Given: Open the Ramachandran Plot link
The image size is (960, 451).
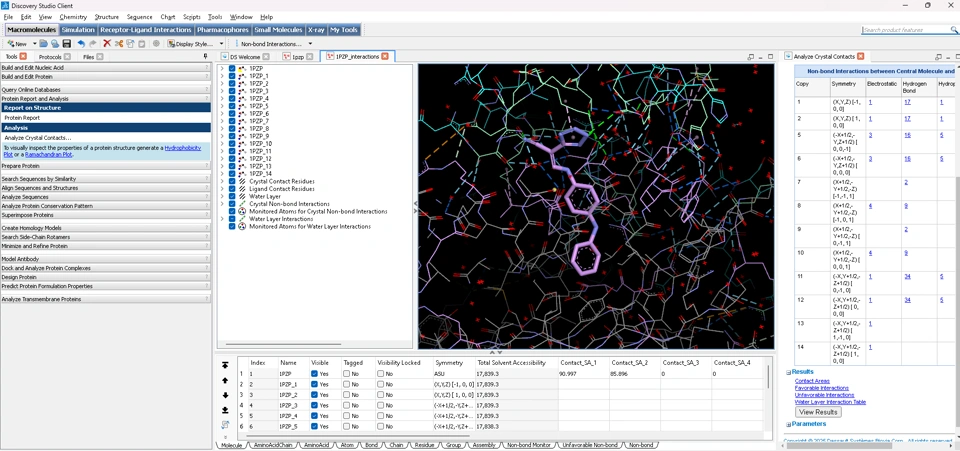Looking at the screenshot, I should (x=51, y=155).
